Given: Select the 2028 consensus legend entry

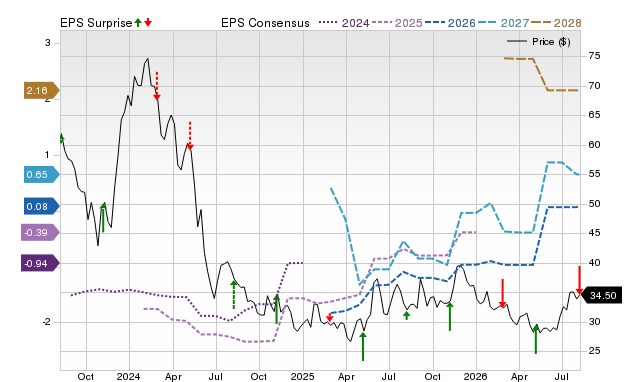Looking at the screenshot, I should point(556,23).
